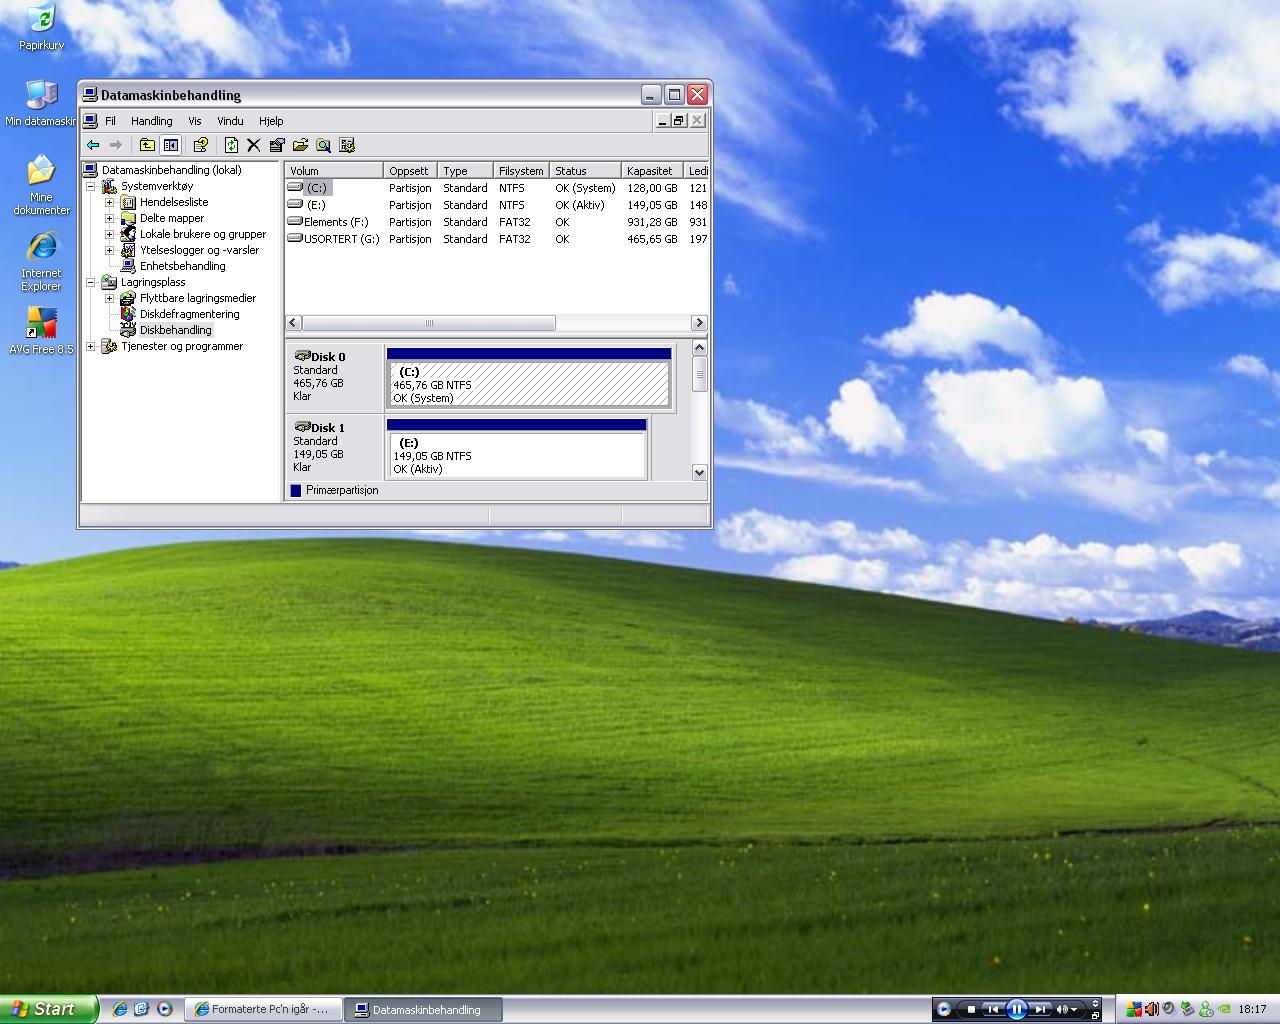The height and width of the screenshot is (1024, 1280).
Task: Sort by the Type column header
Action: (x=465, y=171)
